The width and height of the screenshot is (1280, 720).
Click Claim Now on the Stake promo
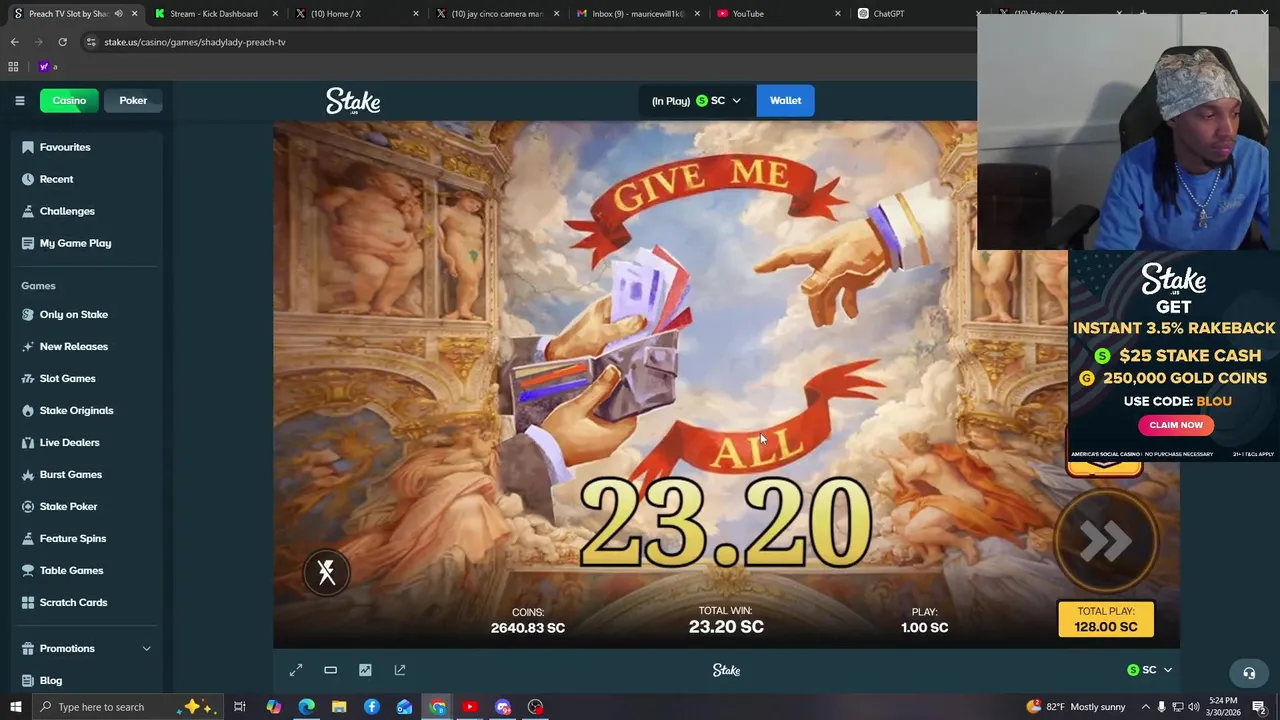pyautogui.click(x=1176, y=425)
